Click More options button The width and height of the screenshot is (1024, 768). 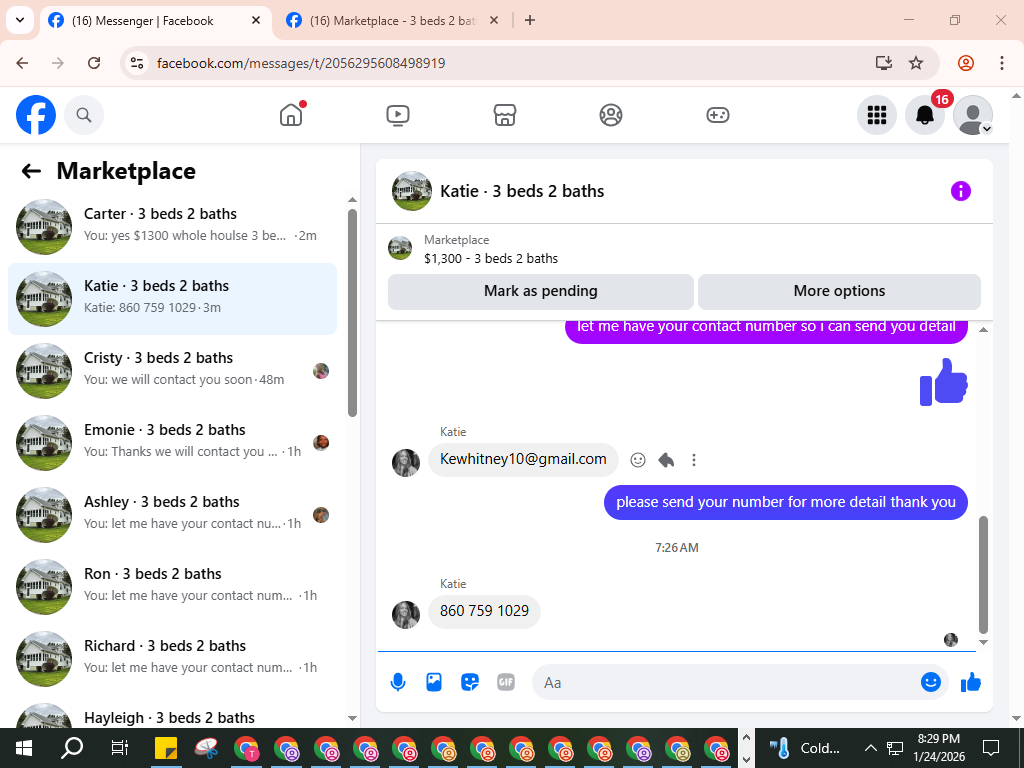click(839, 291)
